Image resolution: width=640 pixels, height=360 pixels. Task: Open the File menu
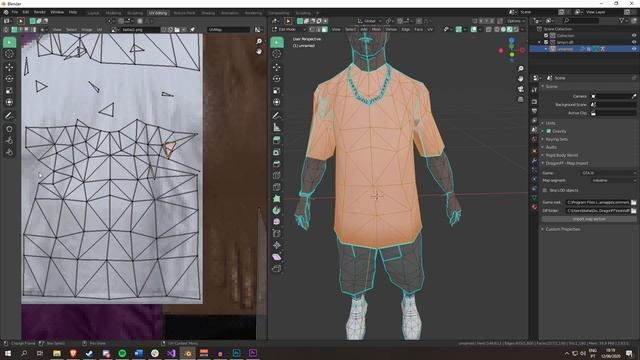click(15, 12)
